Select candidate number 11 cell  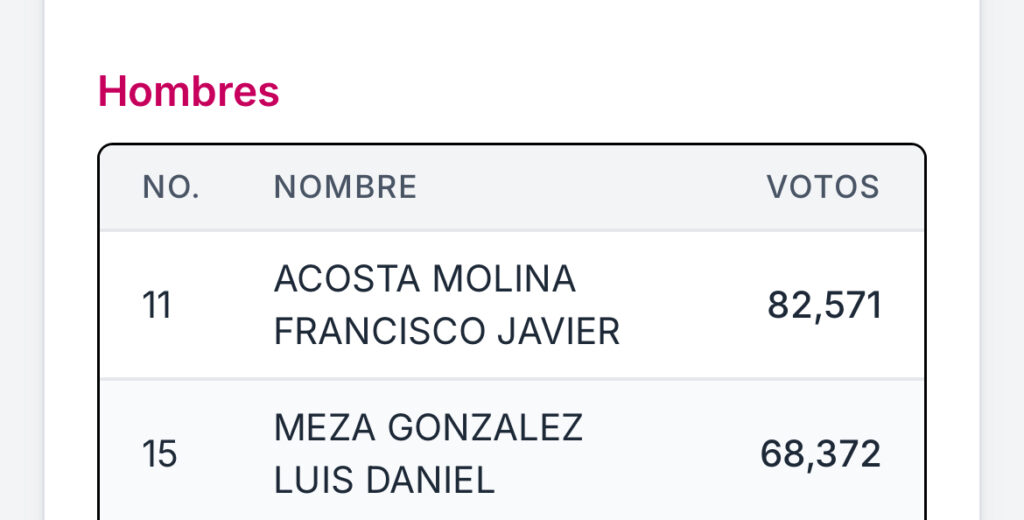tap(157, 305)
